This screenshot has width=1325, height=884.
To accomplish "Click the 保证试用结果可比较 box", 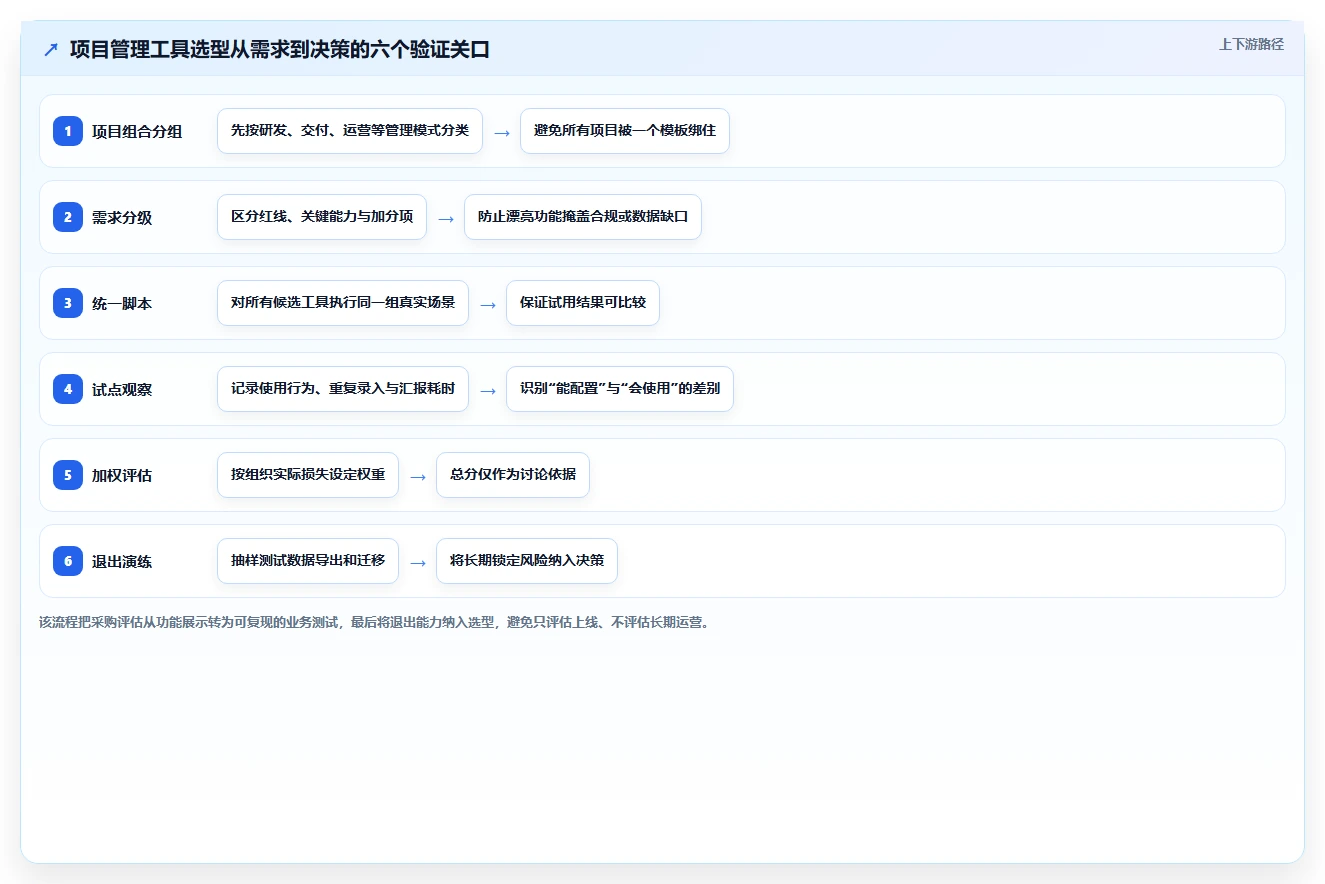I will click(x=583, y=303).
